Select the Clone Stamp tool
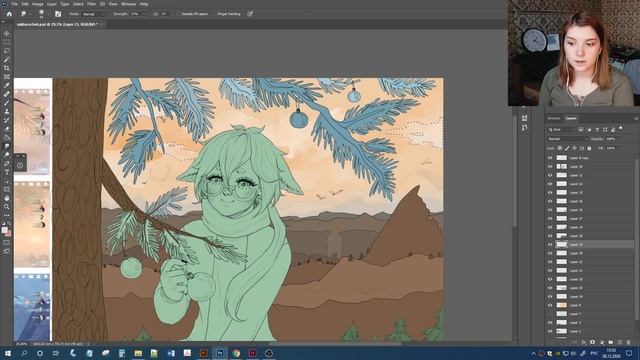This screenshot has height=360, width=640. 7,111
